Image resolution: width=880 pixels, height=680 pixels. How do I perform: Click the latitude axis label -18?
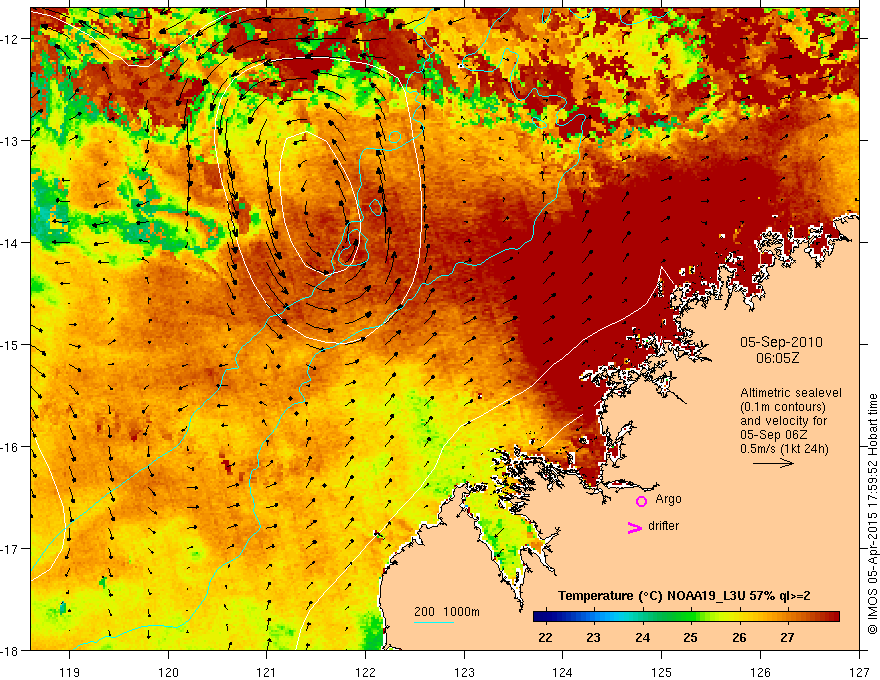(x=11, y=650)
